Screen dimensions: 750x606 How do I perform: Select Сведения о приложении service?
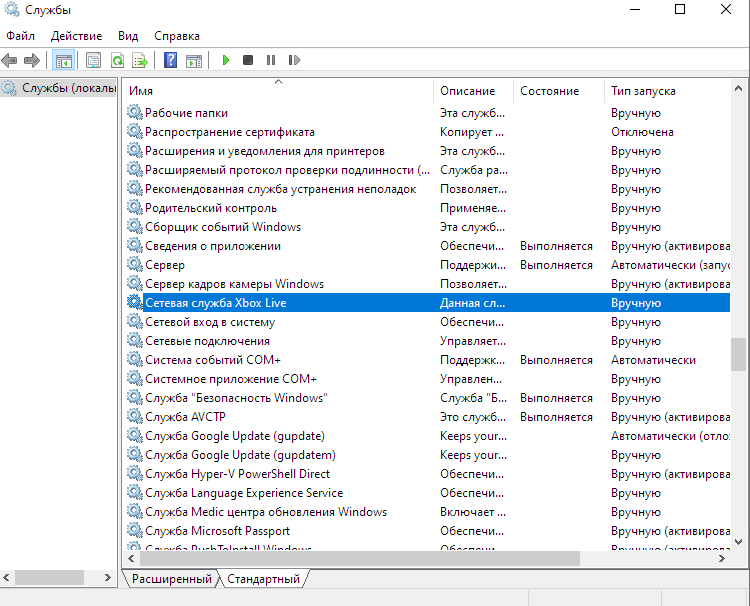point(213,245)
